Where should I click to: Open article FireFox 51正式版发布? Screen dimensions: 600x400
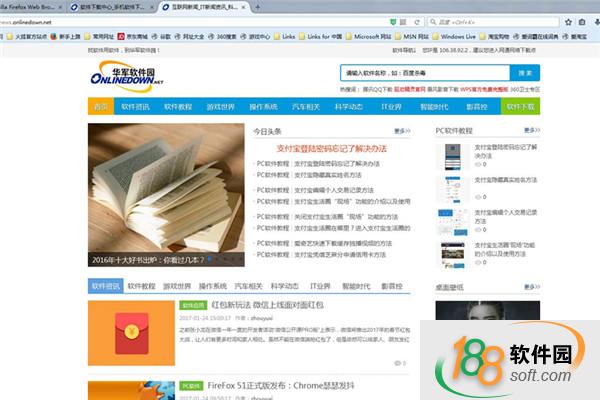[280, 385]
